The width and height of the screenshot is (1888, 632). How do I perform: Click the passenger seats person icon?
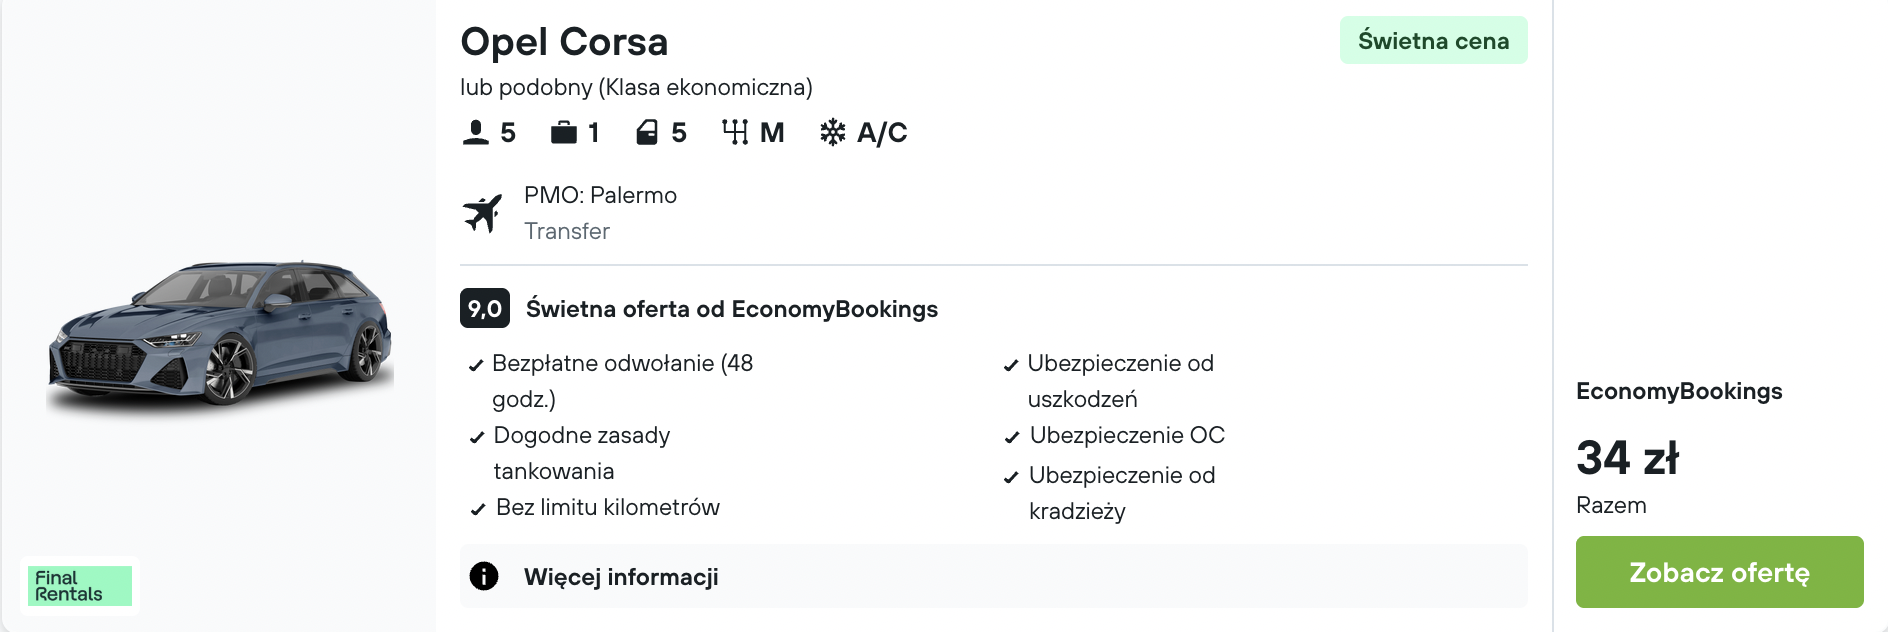tap(475, 133)
